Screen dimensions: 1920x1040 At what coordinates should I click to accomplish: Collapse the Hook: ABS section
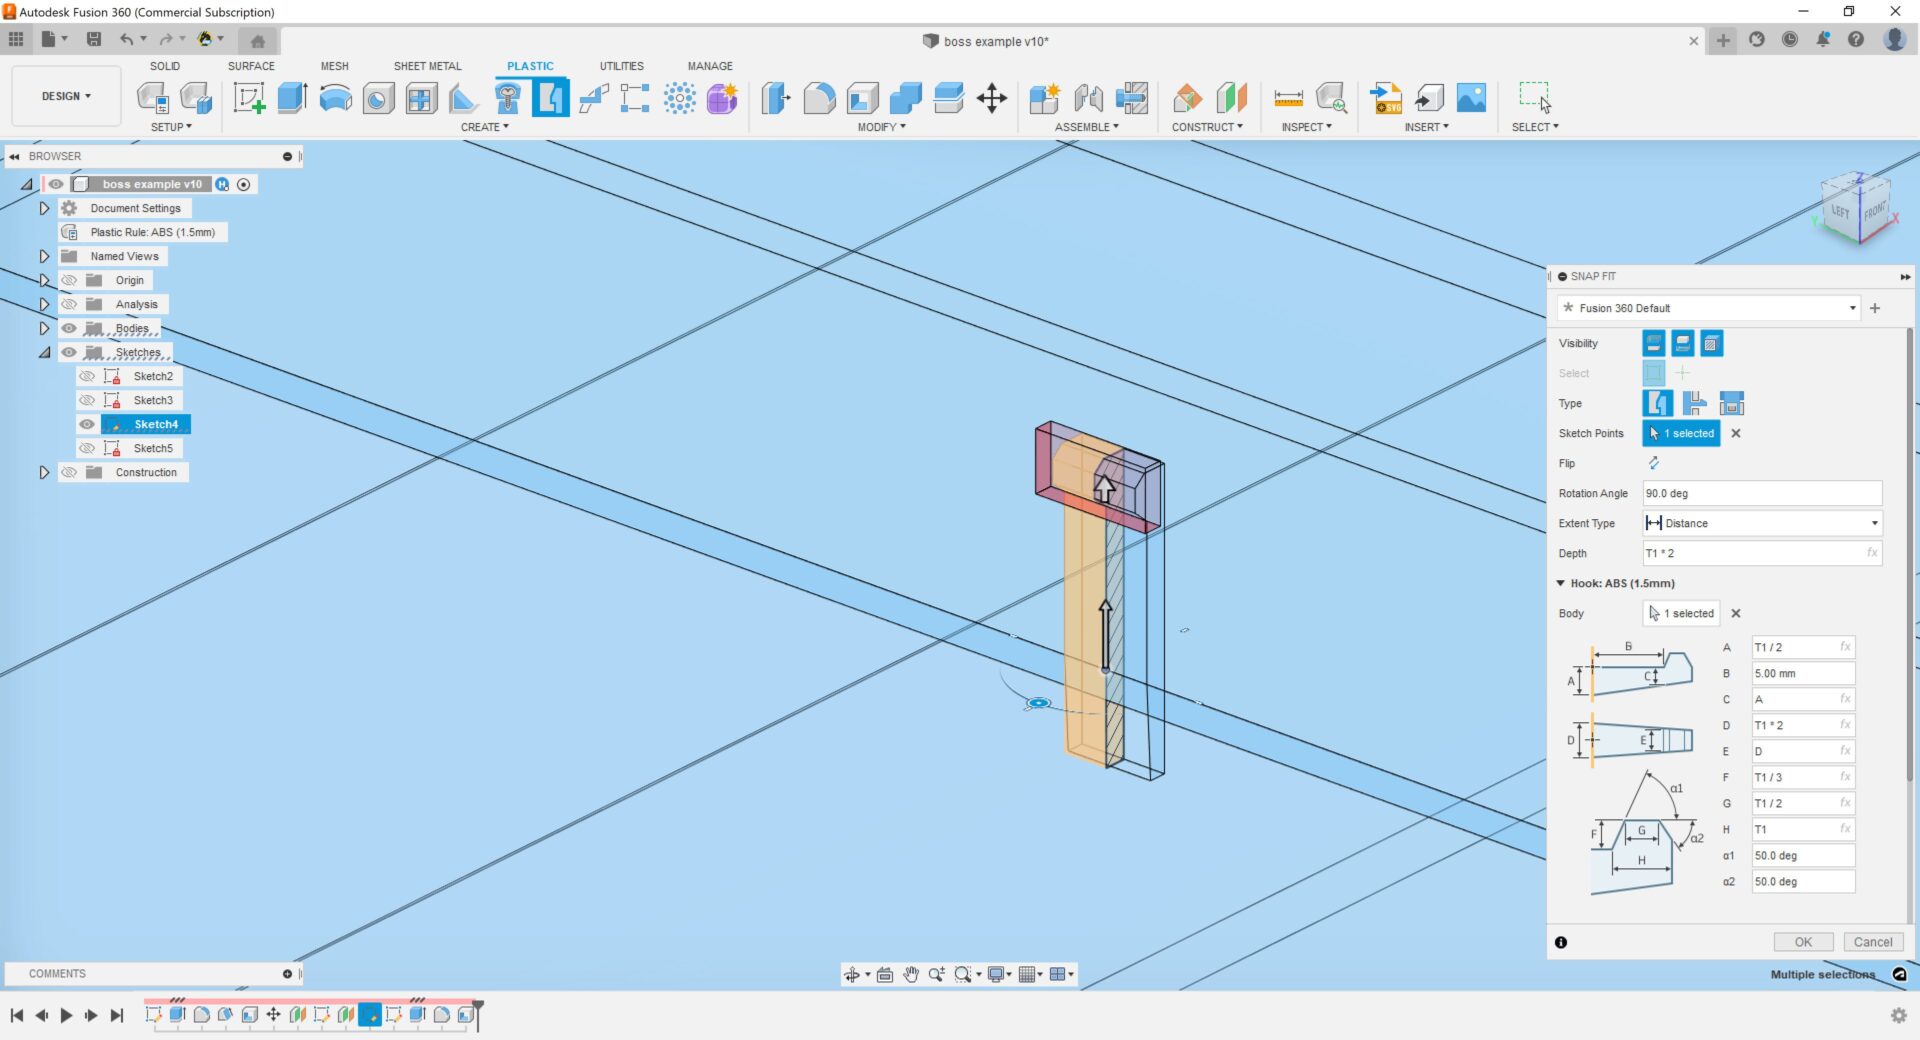point(1560,583)
